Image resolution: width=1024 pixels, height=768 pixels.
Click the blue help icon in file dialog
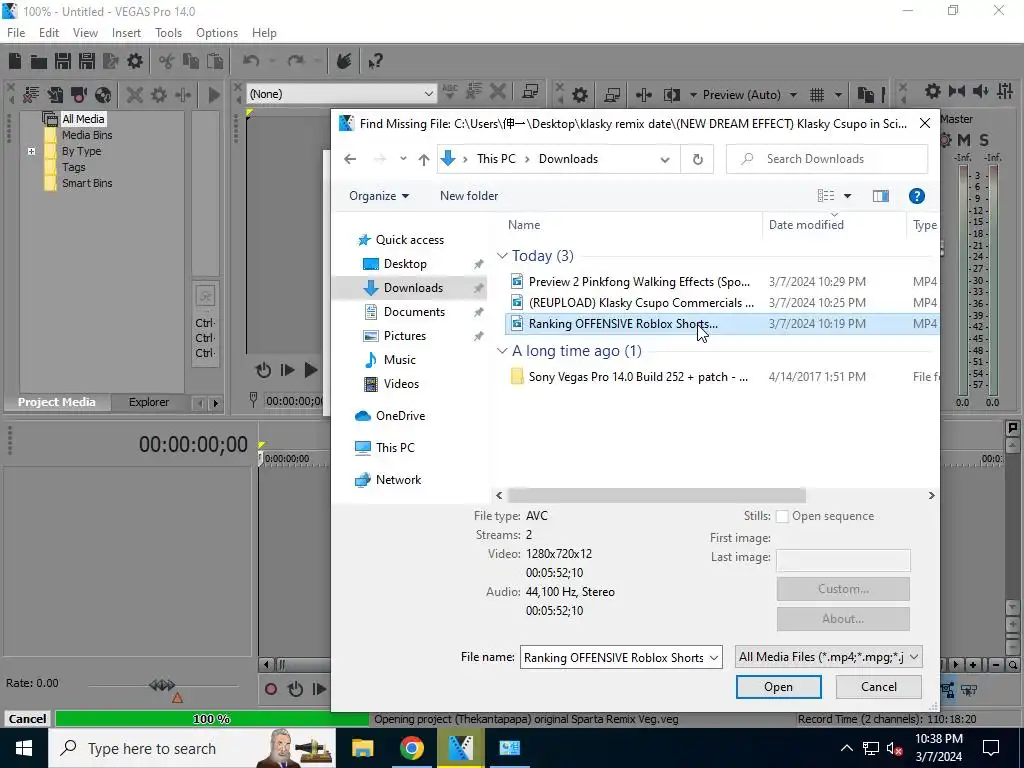pos(916,196)
